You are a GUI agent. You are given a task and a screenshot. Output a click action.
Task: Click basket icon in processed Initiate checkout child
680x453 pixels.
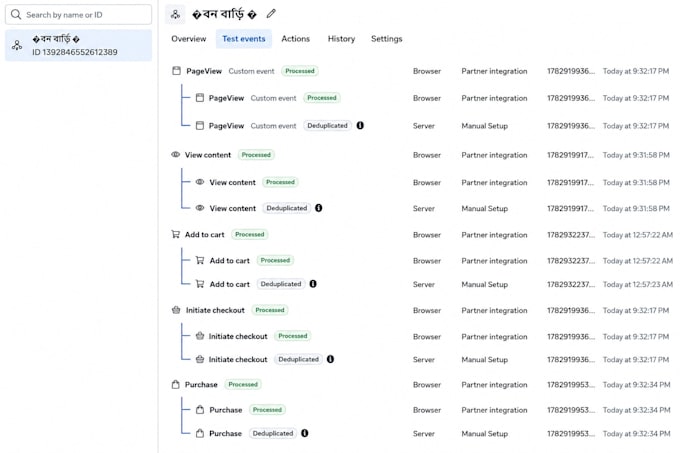click(x=199, y=336)
